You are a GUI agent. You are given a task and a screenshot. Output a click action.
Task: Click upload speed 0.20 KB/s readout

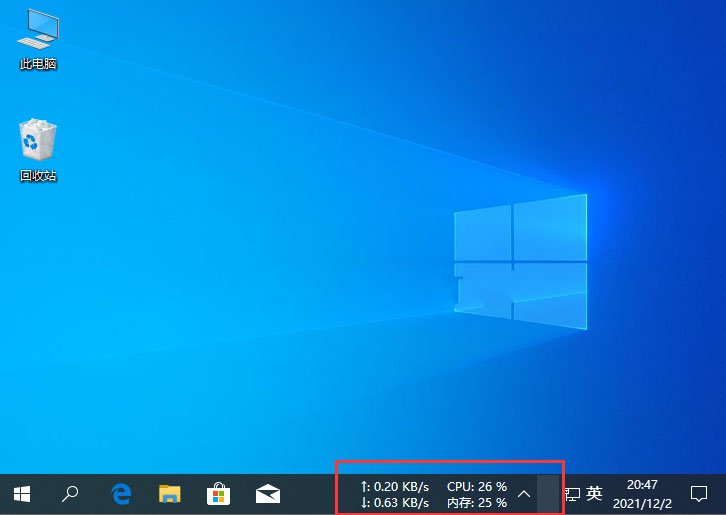click(x=394, y=487)
